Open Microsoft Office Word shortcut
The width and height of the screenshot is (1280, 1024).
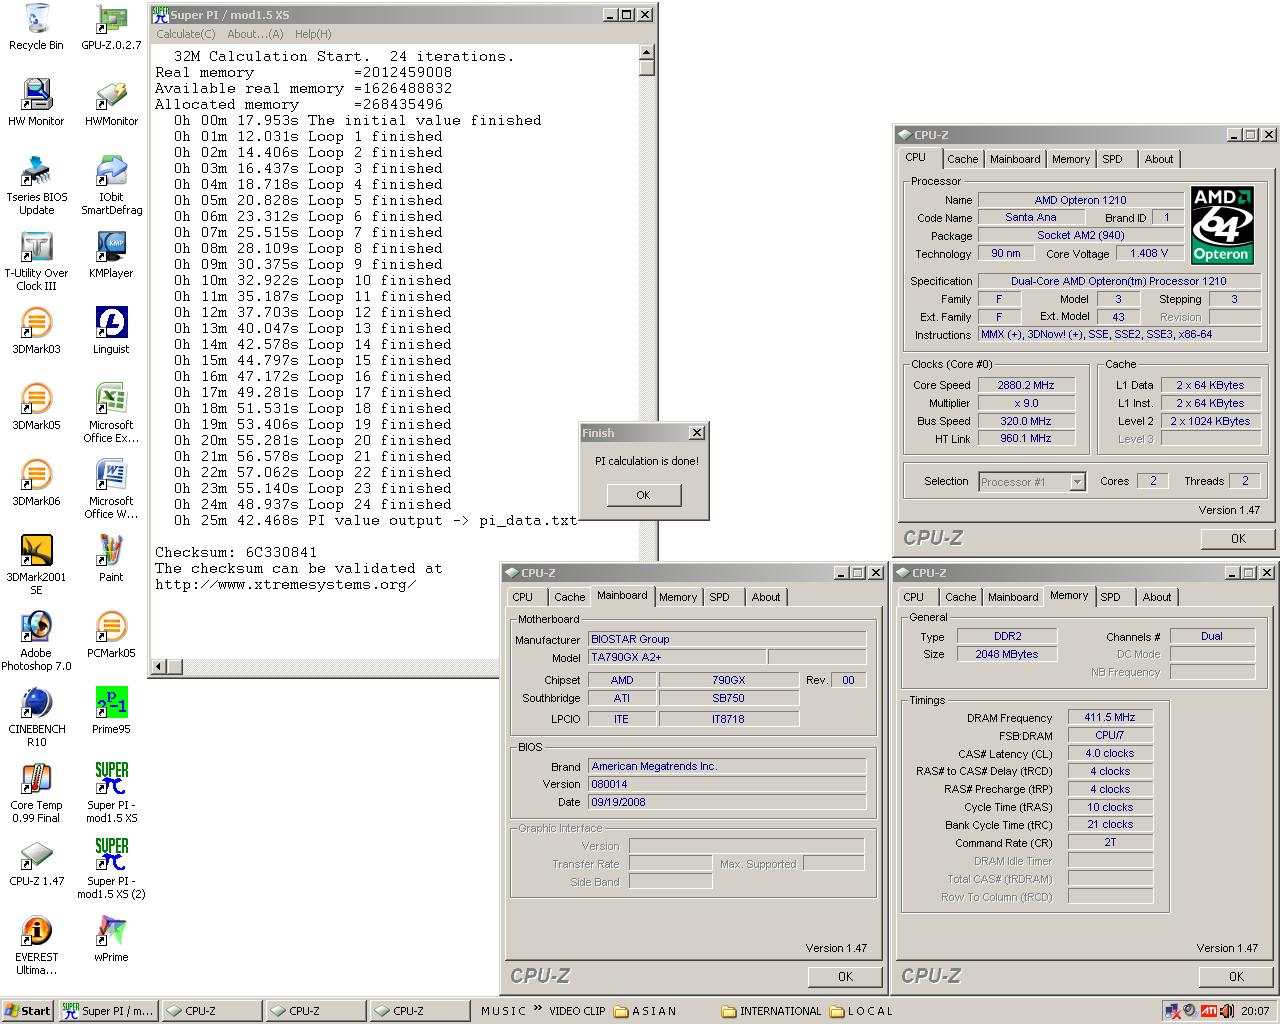(x=111, y=489)
